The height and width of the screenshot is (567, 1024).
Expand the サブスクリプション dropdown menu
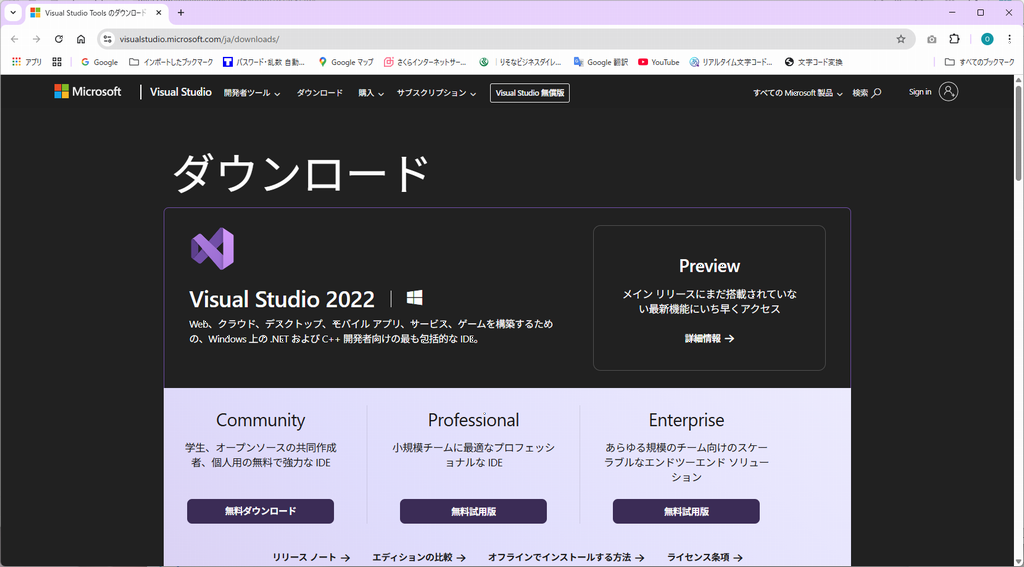436,93
